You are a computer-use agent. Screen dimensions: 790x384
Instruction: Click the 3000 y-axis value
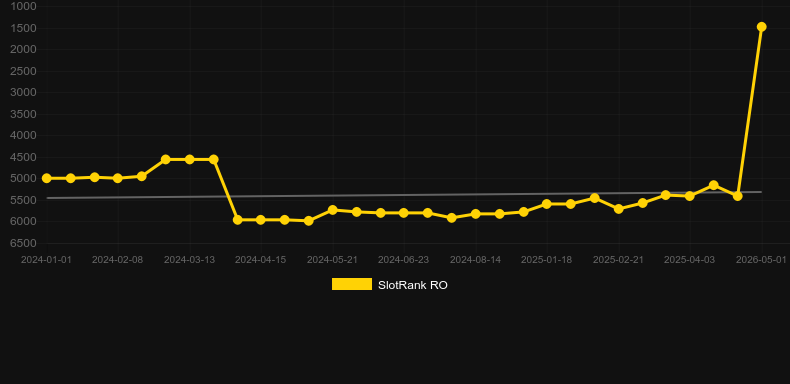(23, 92)
